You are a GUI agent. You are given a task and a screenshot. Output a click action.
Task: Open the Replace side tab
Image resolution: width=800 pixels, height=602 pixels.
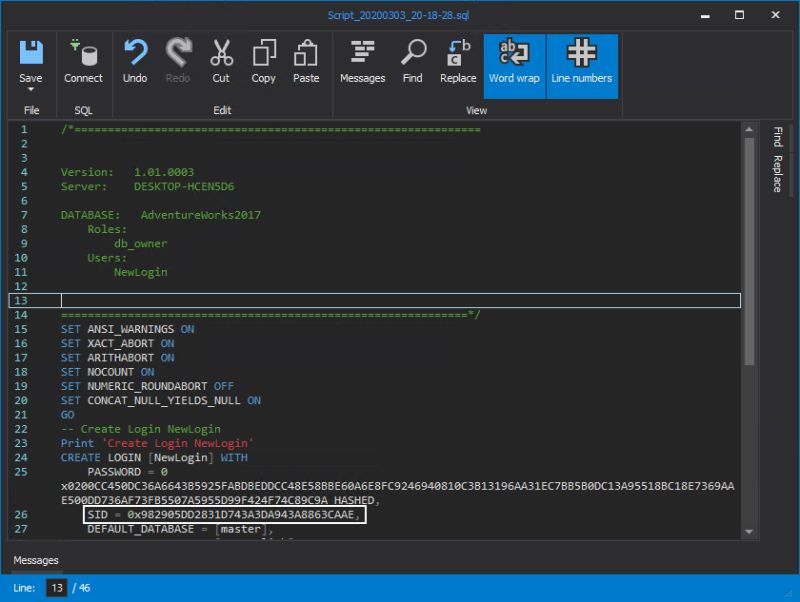[777, 172]
